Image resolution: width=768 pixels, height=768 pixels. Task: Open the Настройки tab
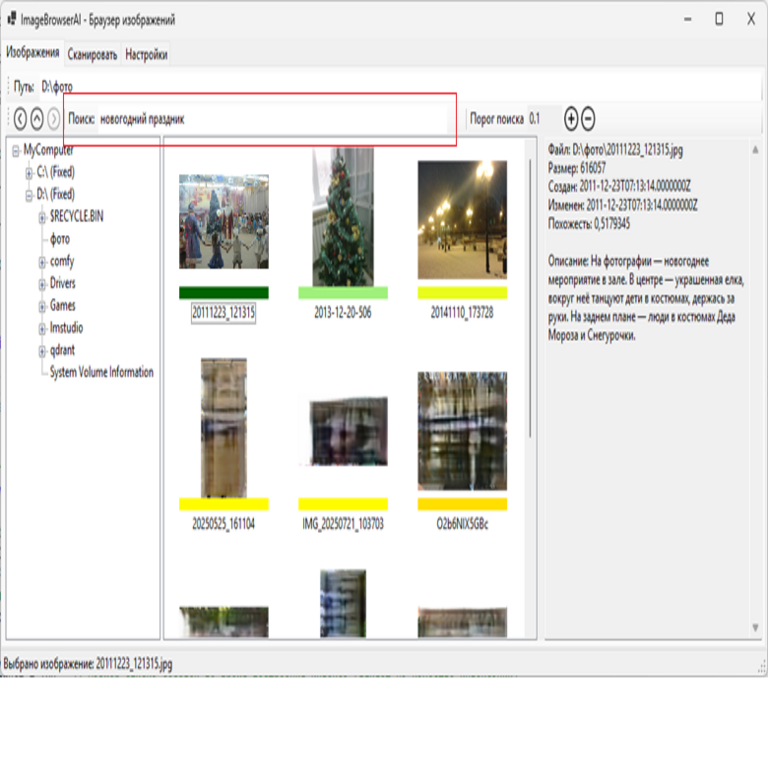tap(146, 55)
